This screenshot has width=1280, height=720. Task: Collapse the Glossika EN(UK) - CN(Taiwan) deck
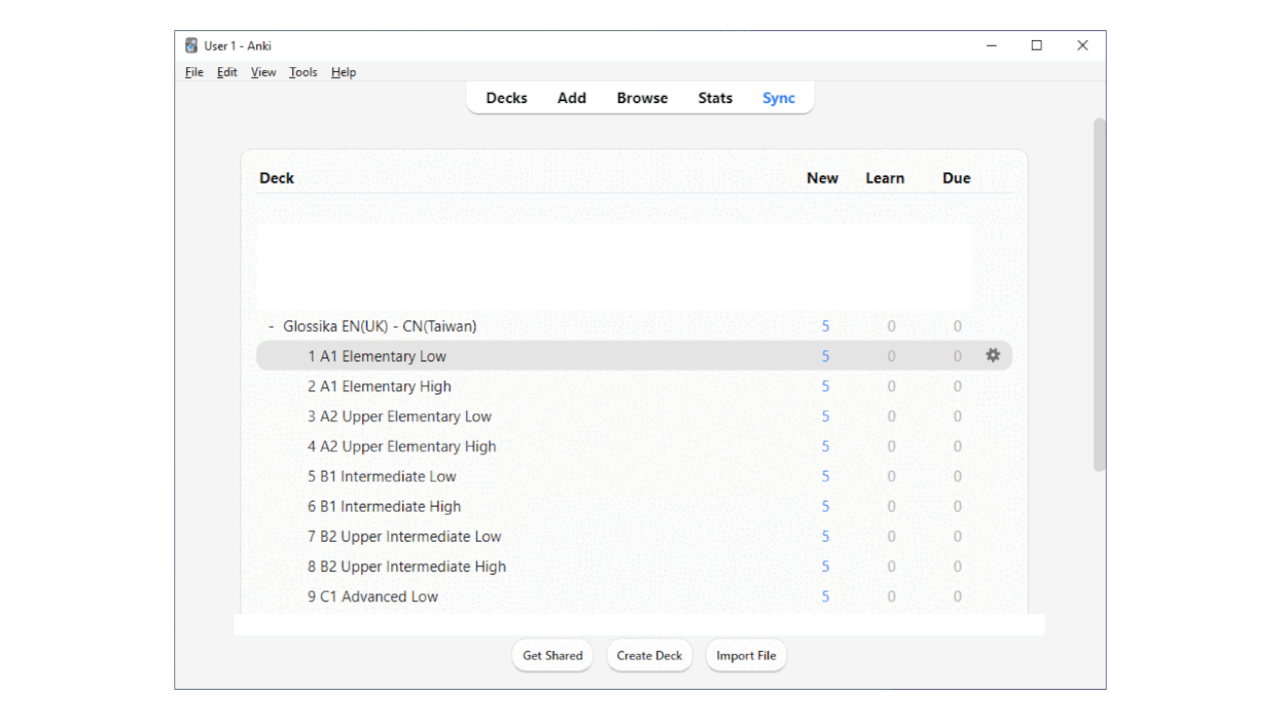tap(271, 326)
